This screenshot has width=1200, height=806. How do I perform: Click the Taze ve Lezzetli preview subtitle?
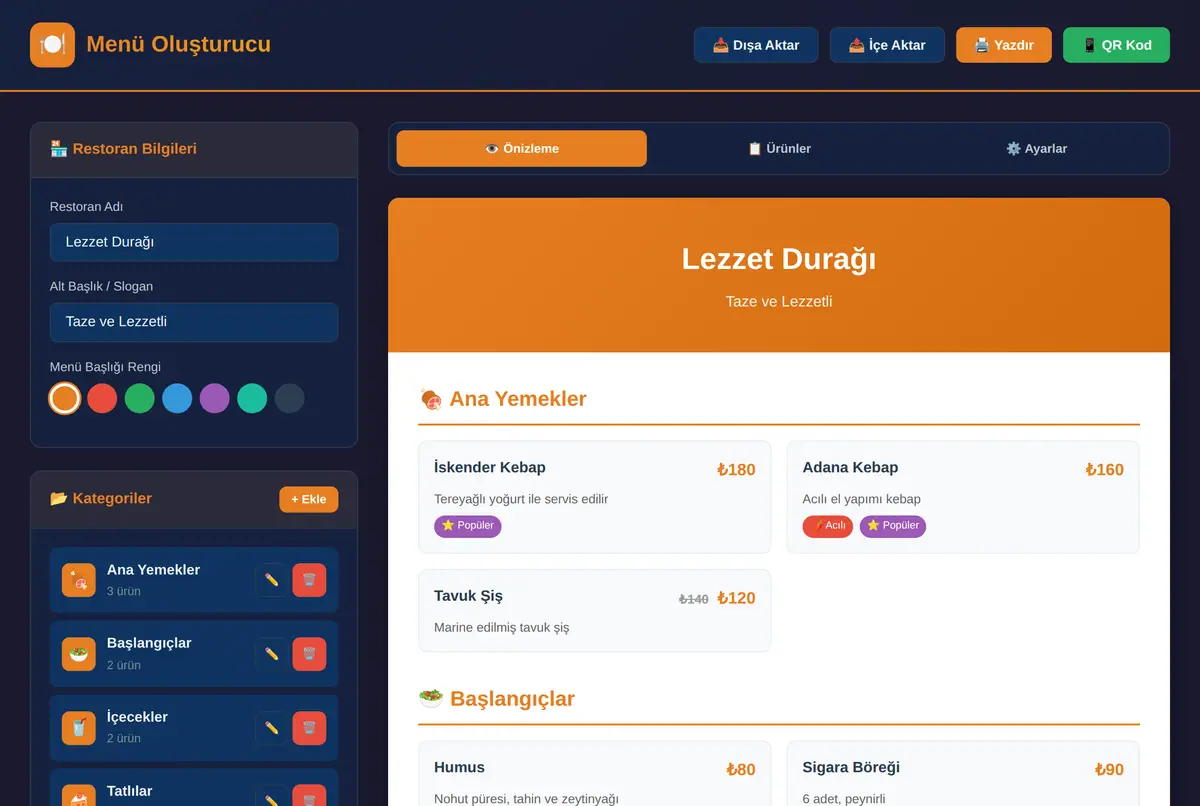click(x=779, y=301)
